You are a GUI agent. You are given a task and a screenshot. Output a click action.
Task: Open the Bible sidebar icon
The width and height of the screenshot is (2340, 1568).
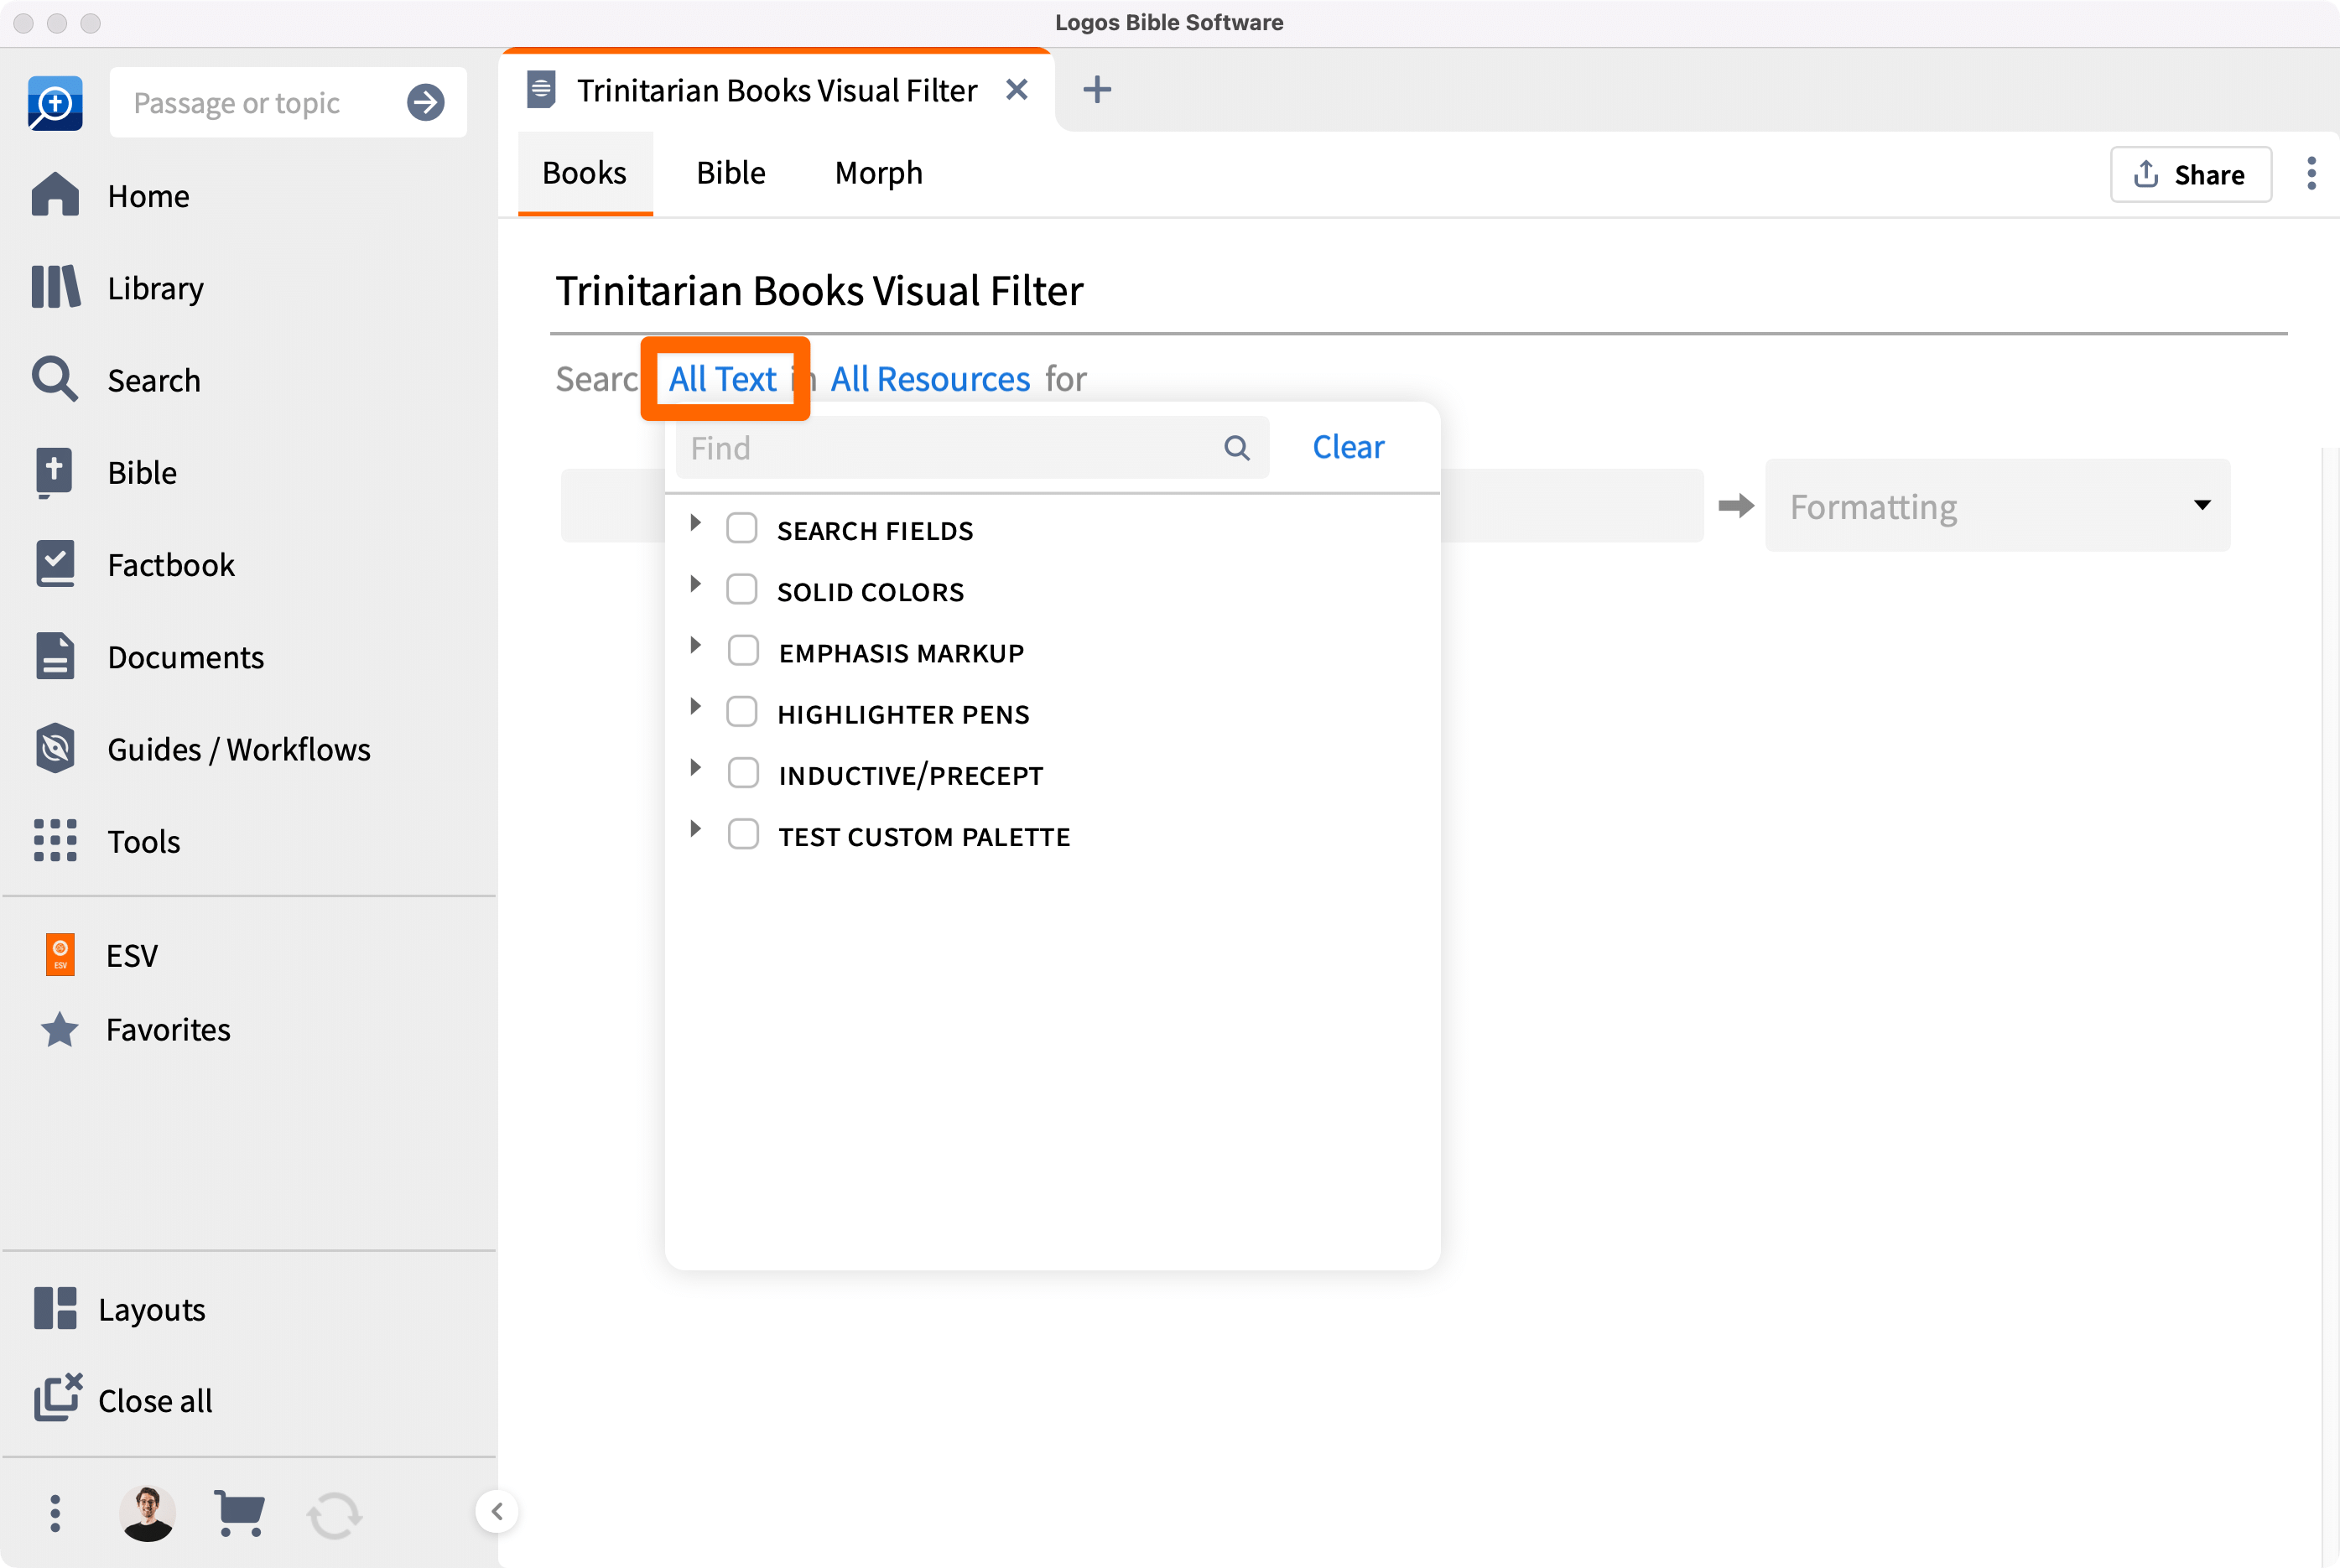(x=55, y=472)
